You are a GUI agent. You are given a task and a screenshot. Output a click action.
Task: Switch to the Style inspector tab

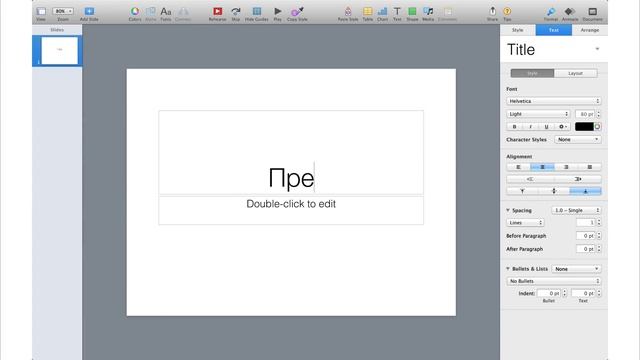[x=518, y=30]
